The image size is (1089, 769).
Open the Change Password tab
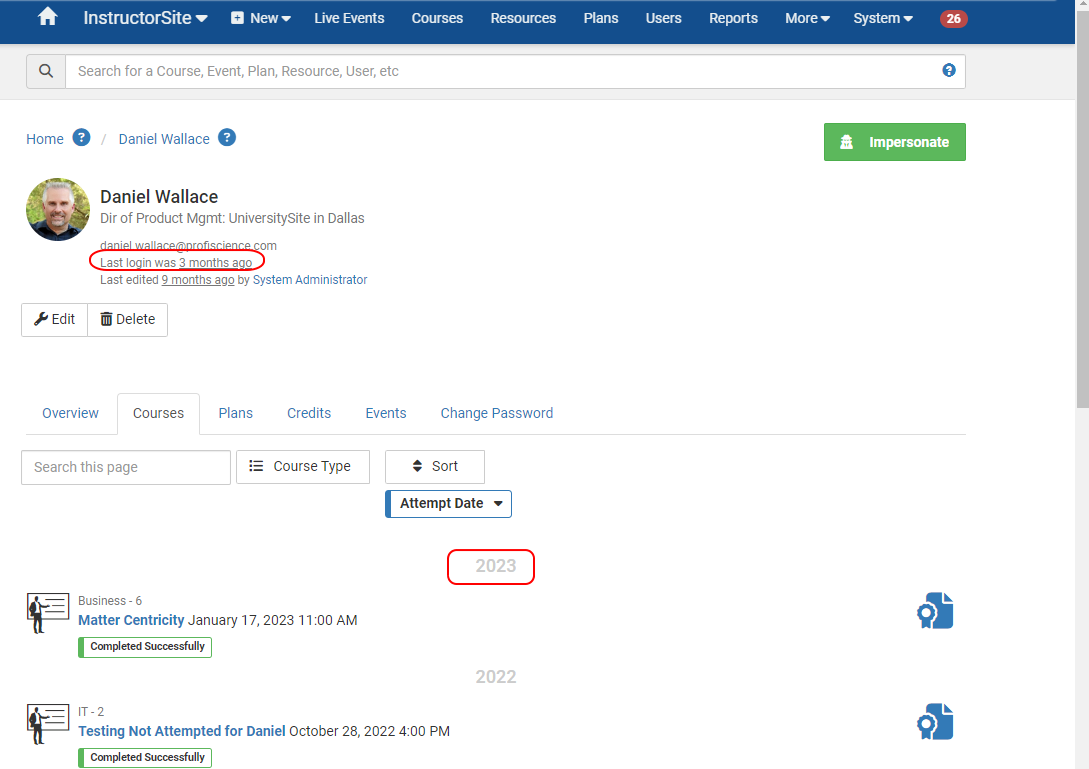pyautogui.click(x=497, y=413)
